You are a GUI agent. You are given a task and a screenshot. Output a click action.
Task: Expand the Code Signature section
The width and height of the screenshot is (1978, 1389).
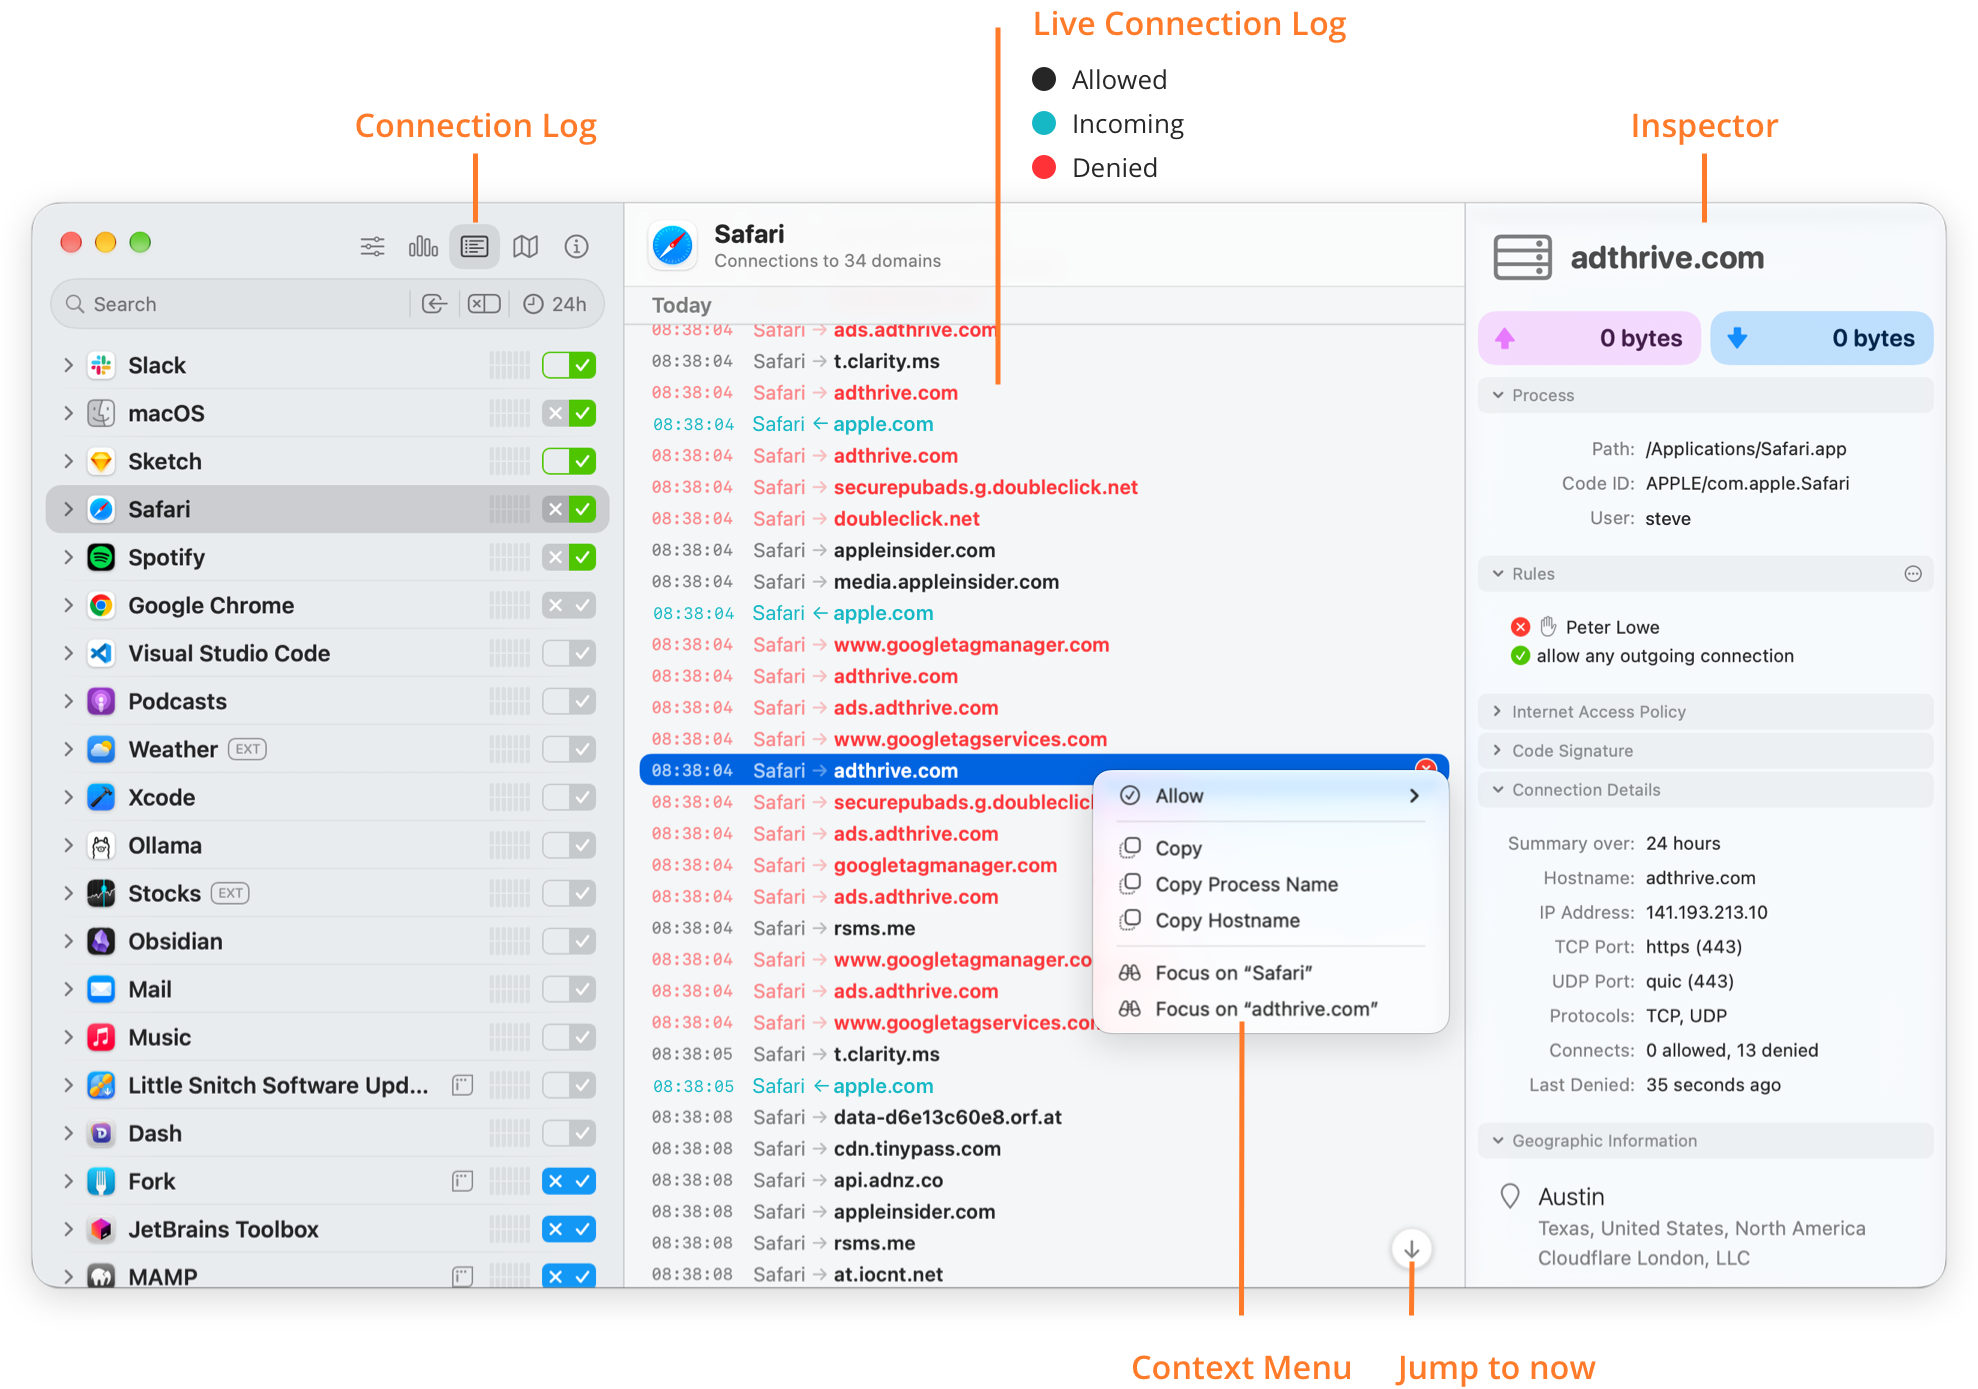click(x=1498, y=750)
